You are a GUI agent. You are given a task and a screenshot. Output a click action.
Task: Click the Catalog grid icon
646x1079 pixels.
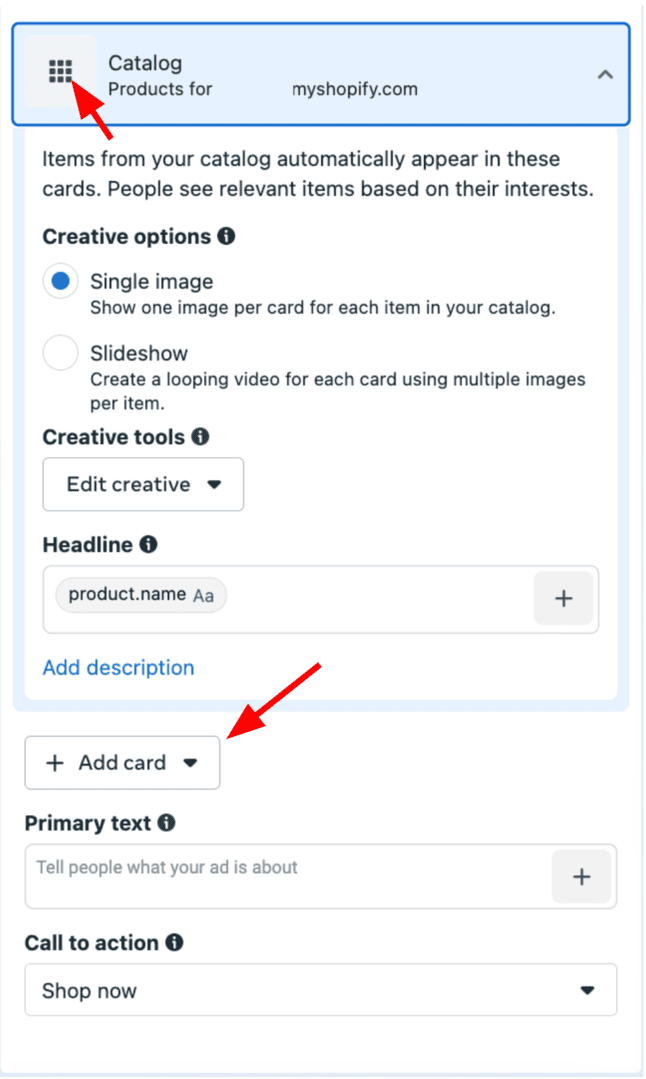[x=61, y=71]
